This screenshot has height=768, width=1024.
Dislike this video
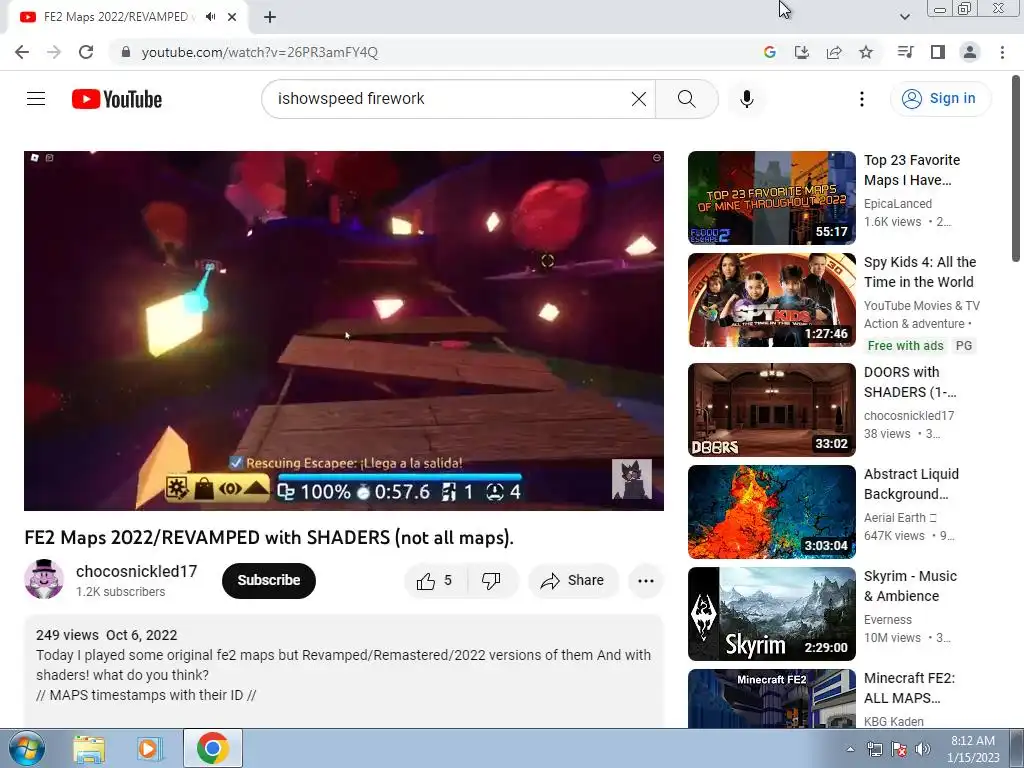pos(491,581)
